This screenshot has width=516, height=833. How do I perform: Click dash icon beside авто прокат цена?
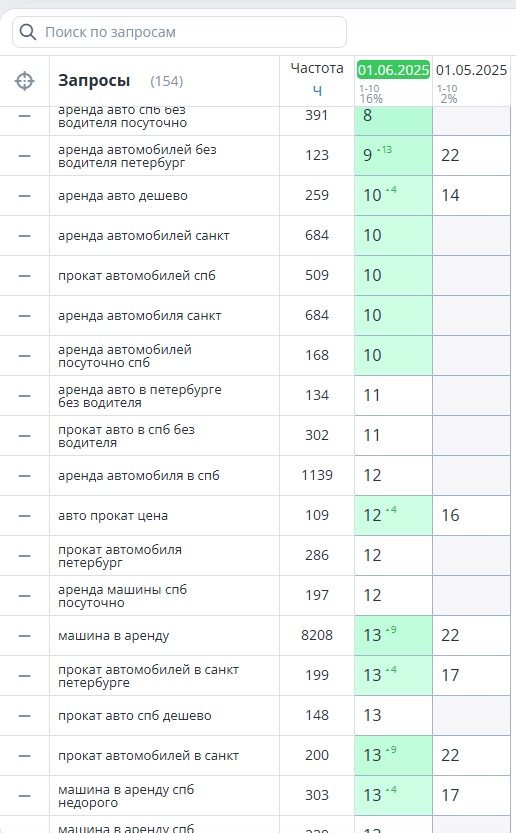(x=24, y=515)
